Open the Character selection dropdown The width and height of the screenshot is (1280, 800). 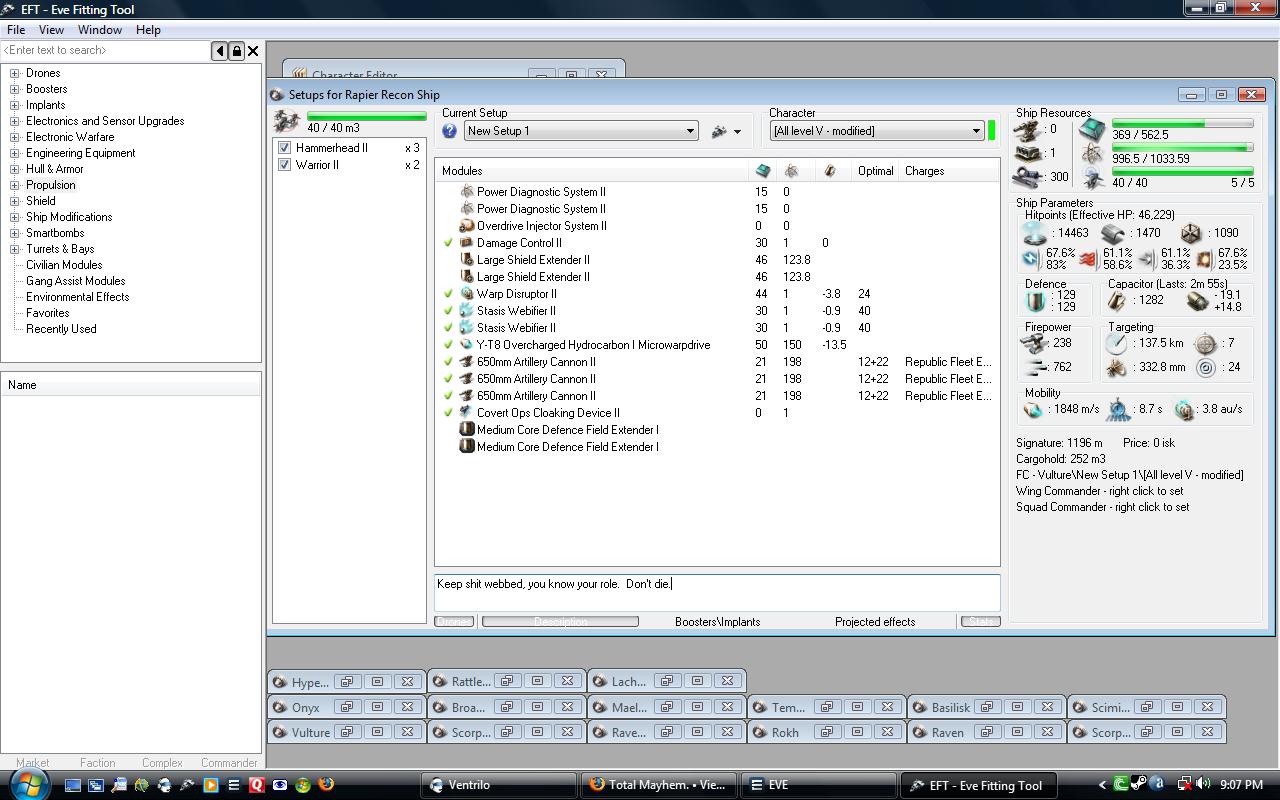click(976, 131)
